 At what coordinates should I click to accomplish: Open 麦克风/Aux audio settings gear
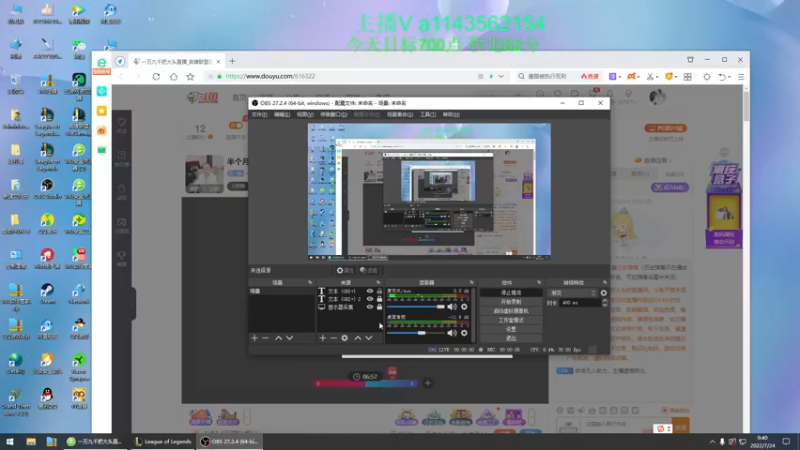(x=464, y=307)
